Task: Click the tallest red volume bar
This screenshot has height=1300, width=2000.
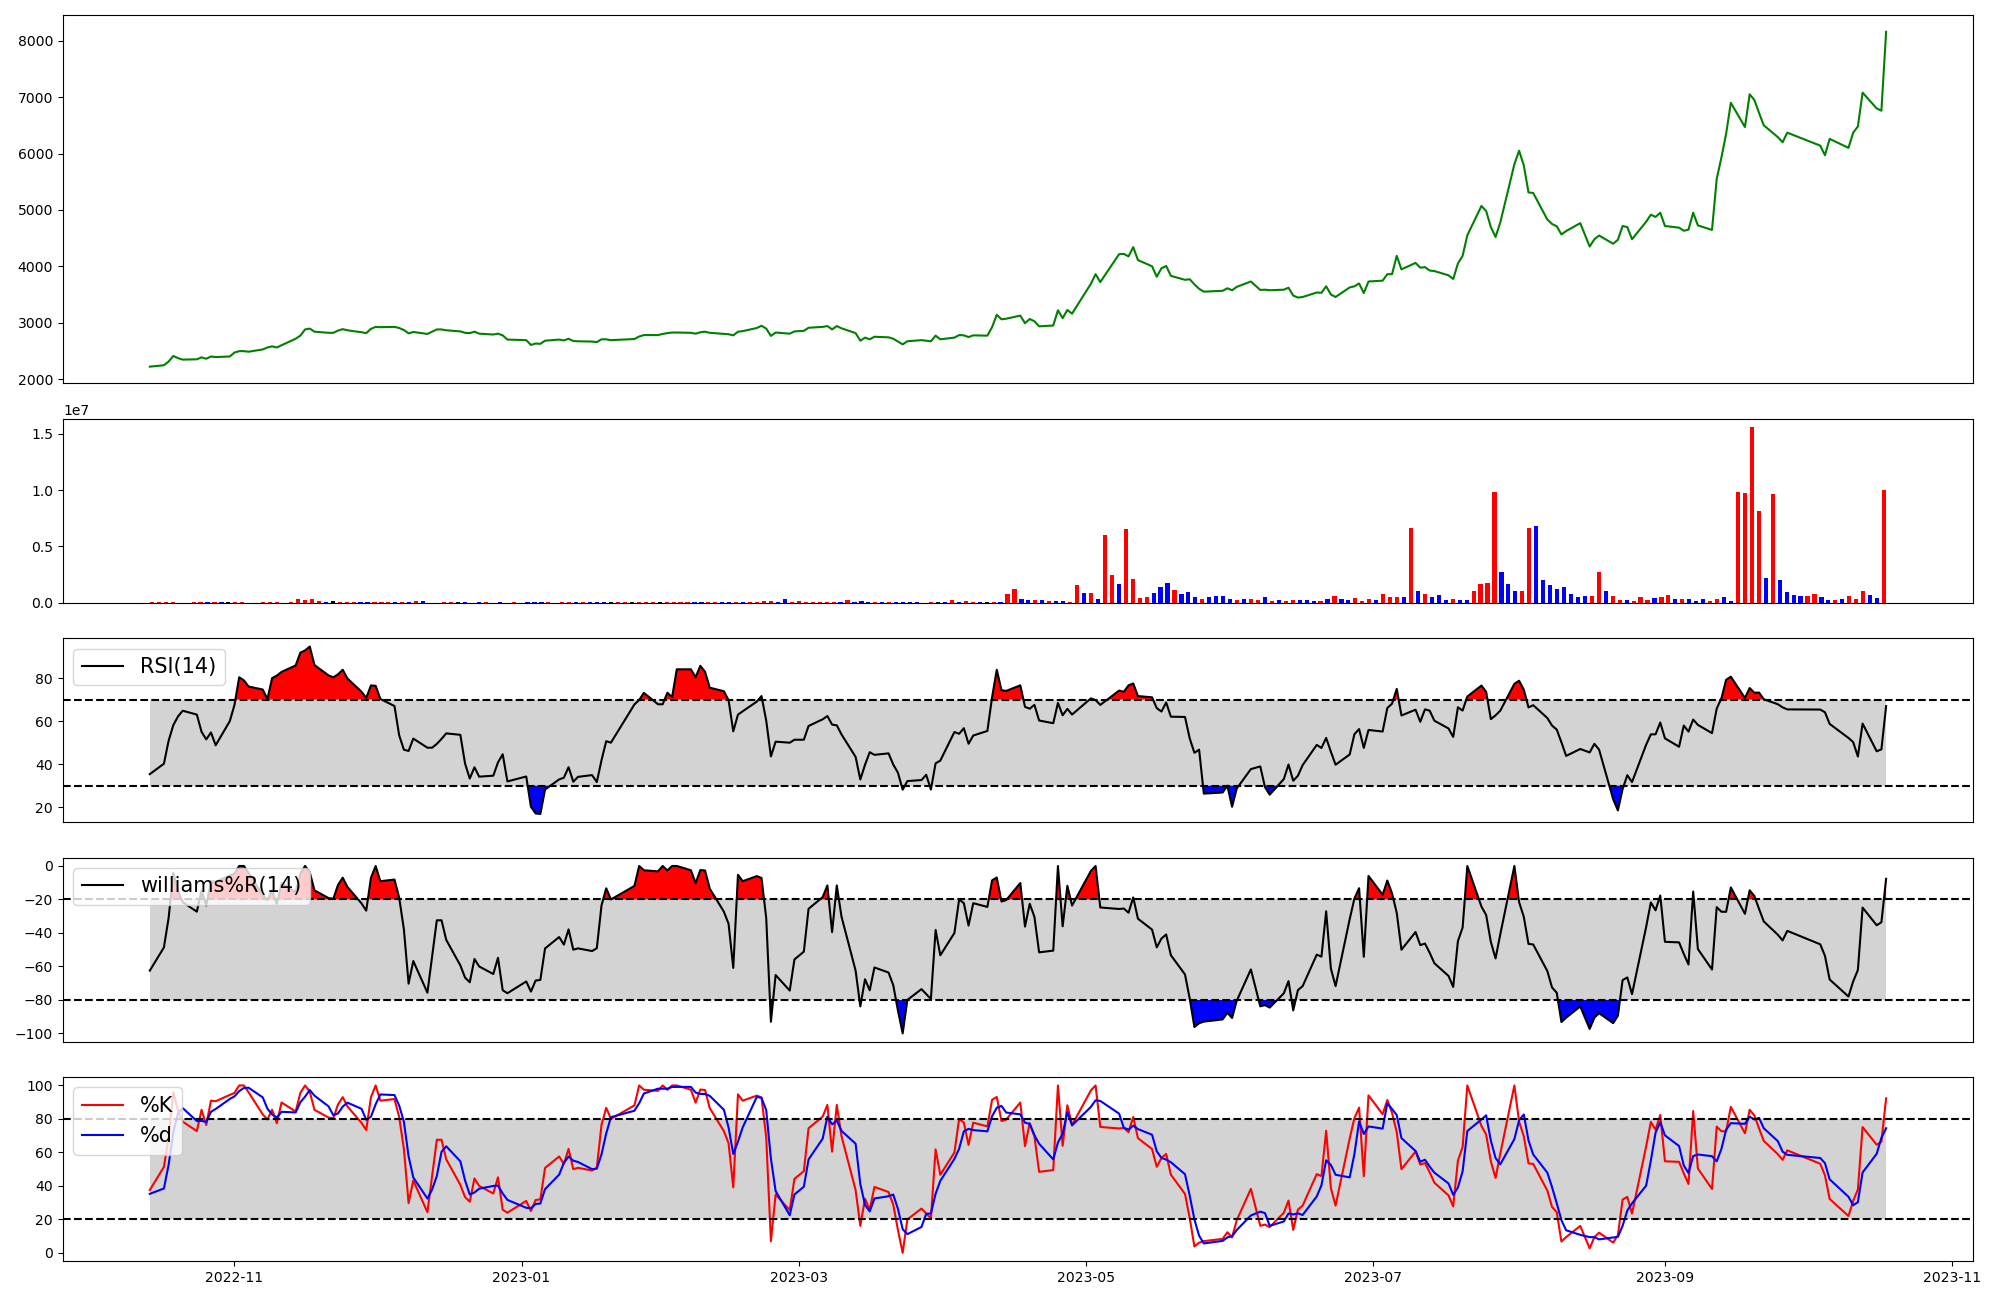Action: [1752, 515]
